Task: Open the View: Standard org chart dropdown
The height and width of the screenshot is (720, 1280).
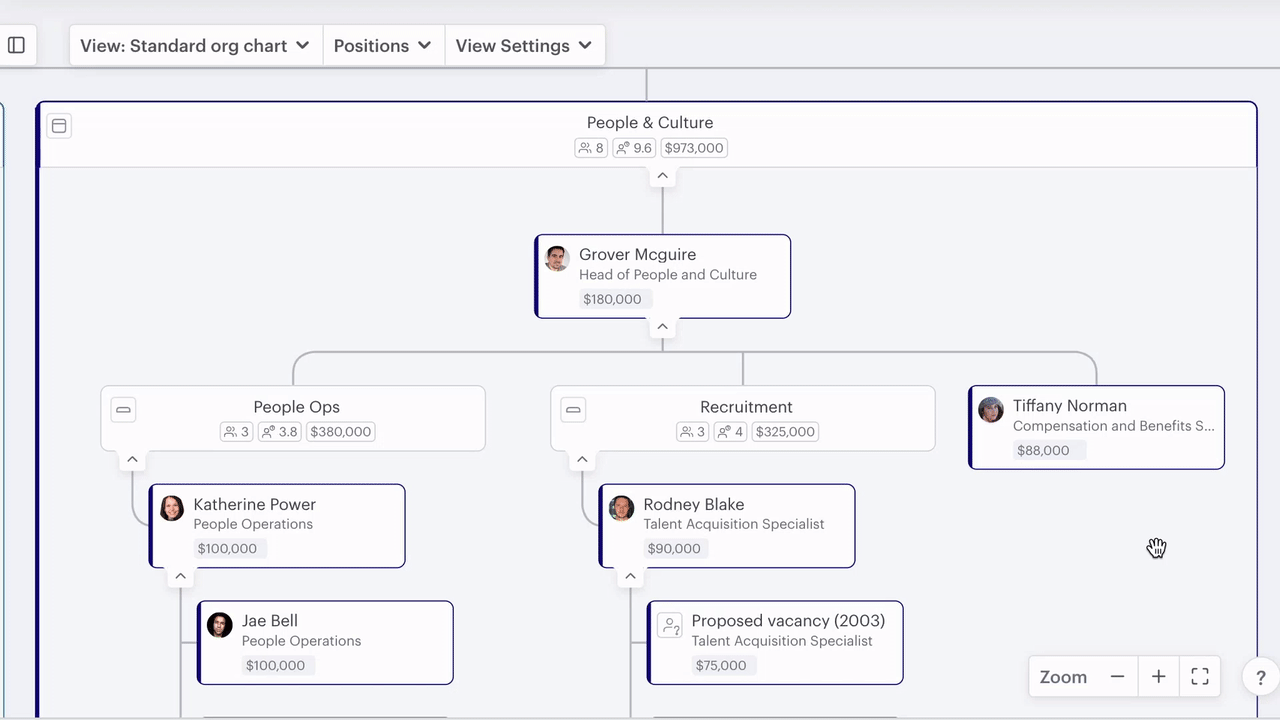Action: click(194, 45)
